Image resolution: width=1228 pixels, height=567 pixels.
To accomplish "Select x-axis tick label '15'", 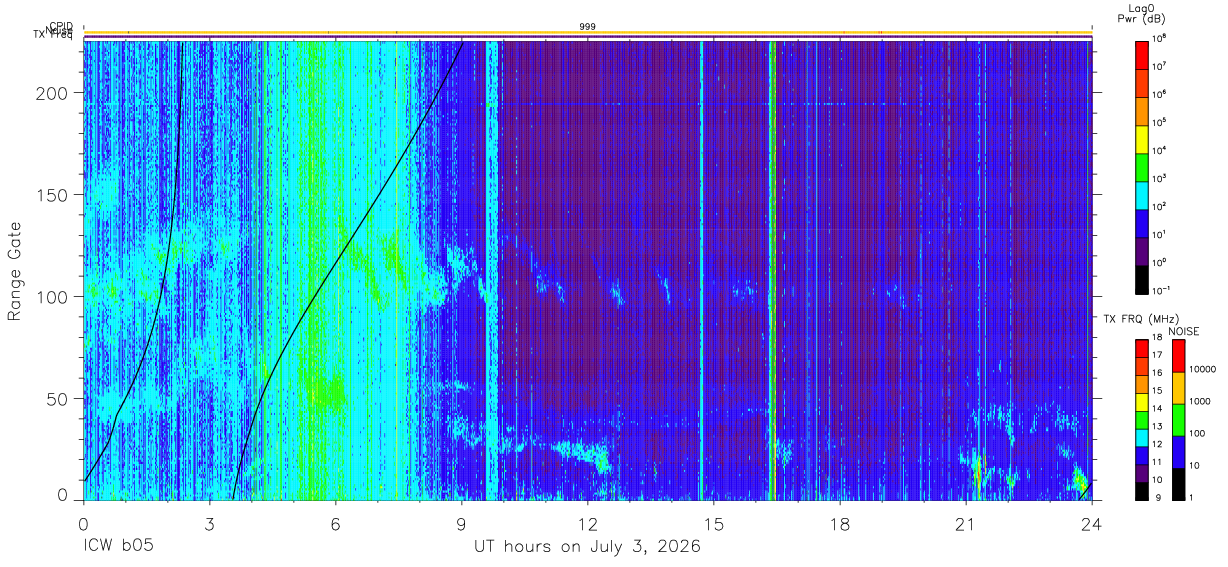I will [713, 524].
